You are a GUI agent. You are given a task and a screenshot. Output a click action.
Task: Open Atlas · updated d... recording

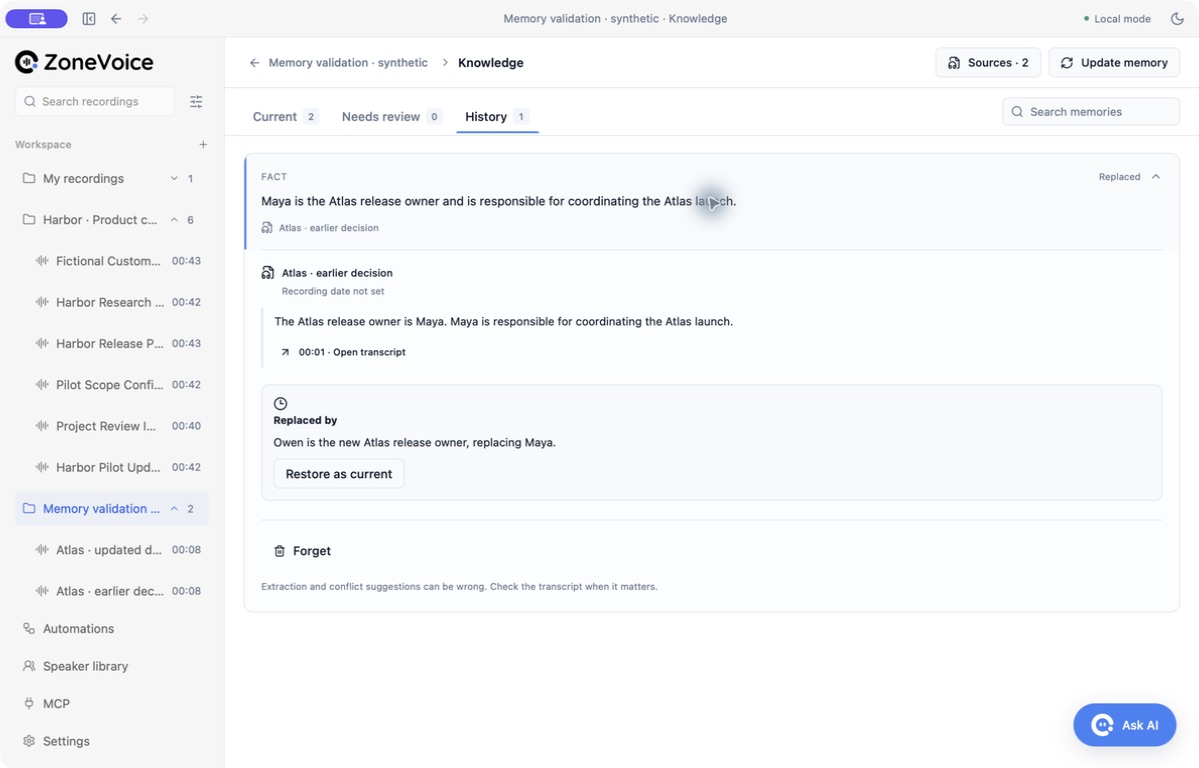point(118,550)
